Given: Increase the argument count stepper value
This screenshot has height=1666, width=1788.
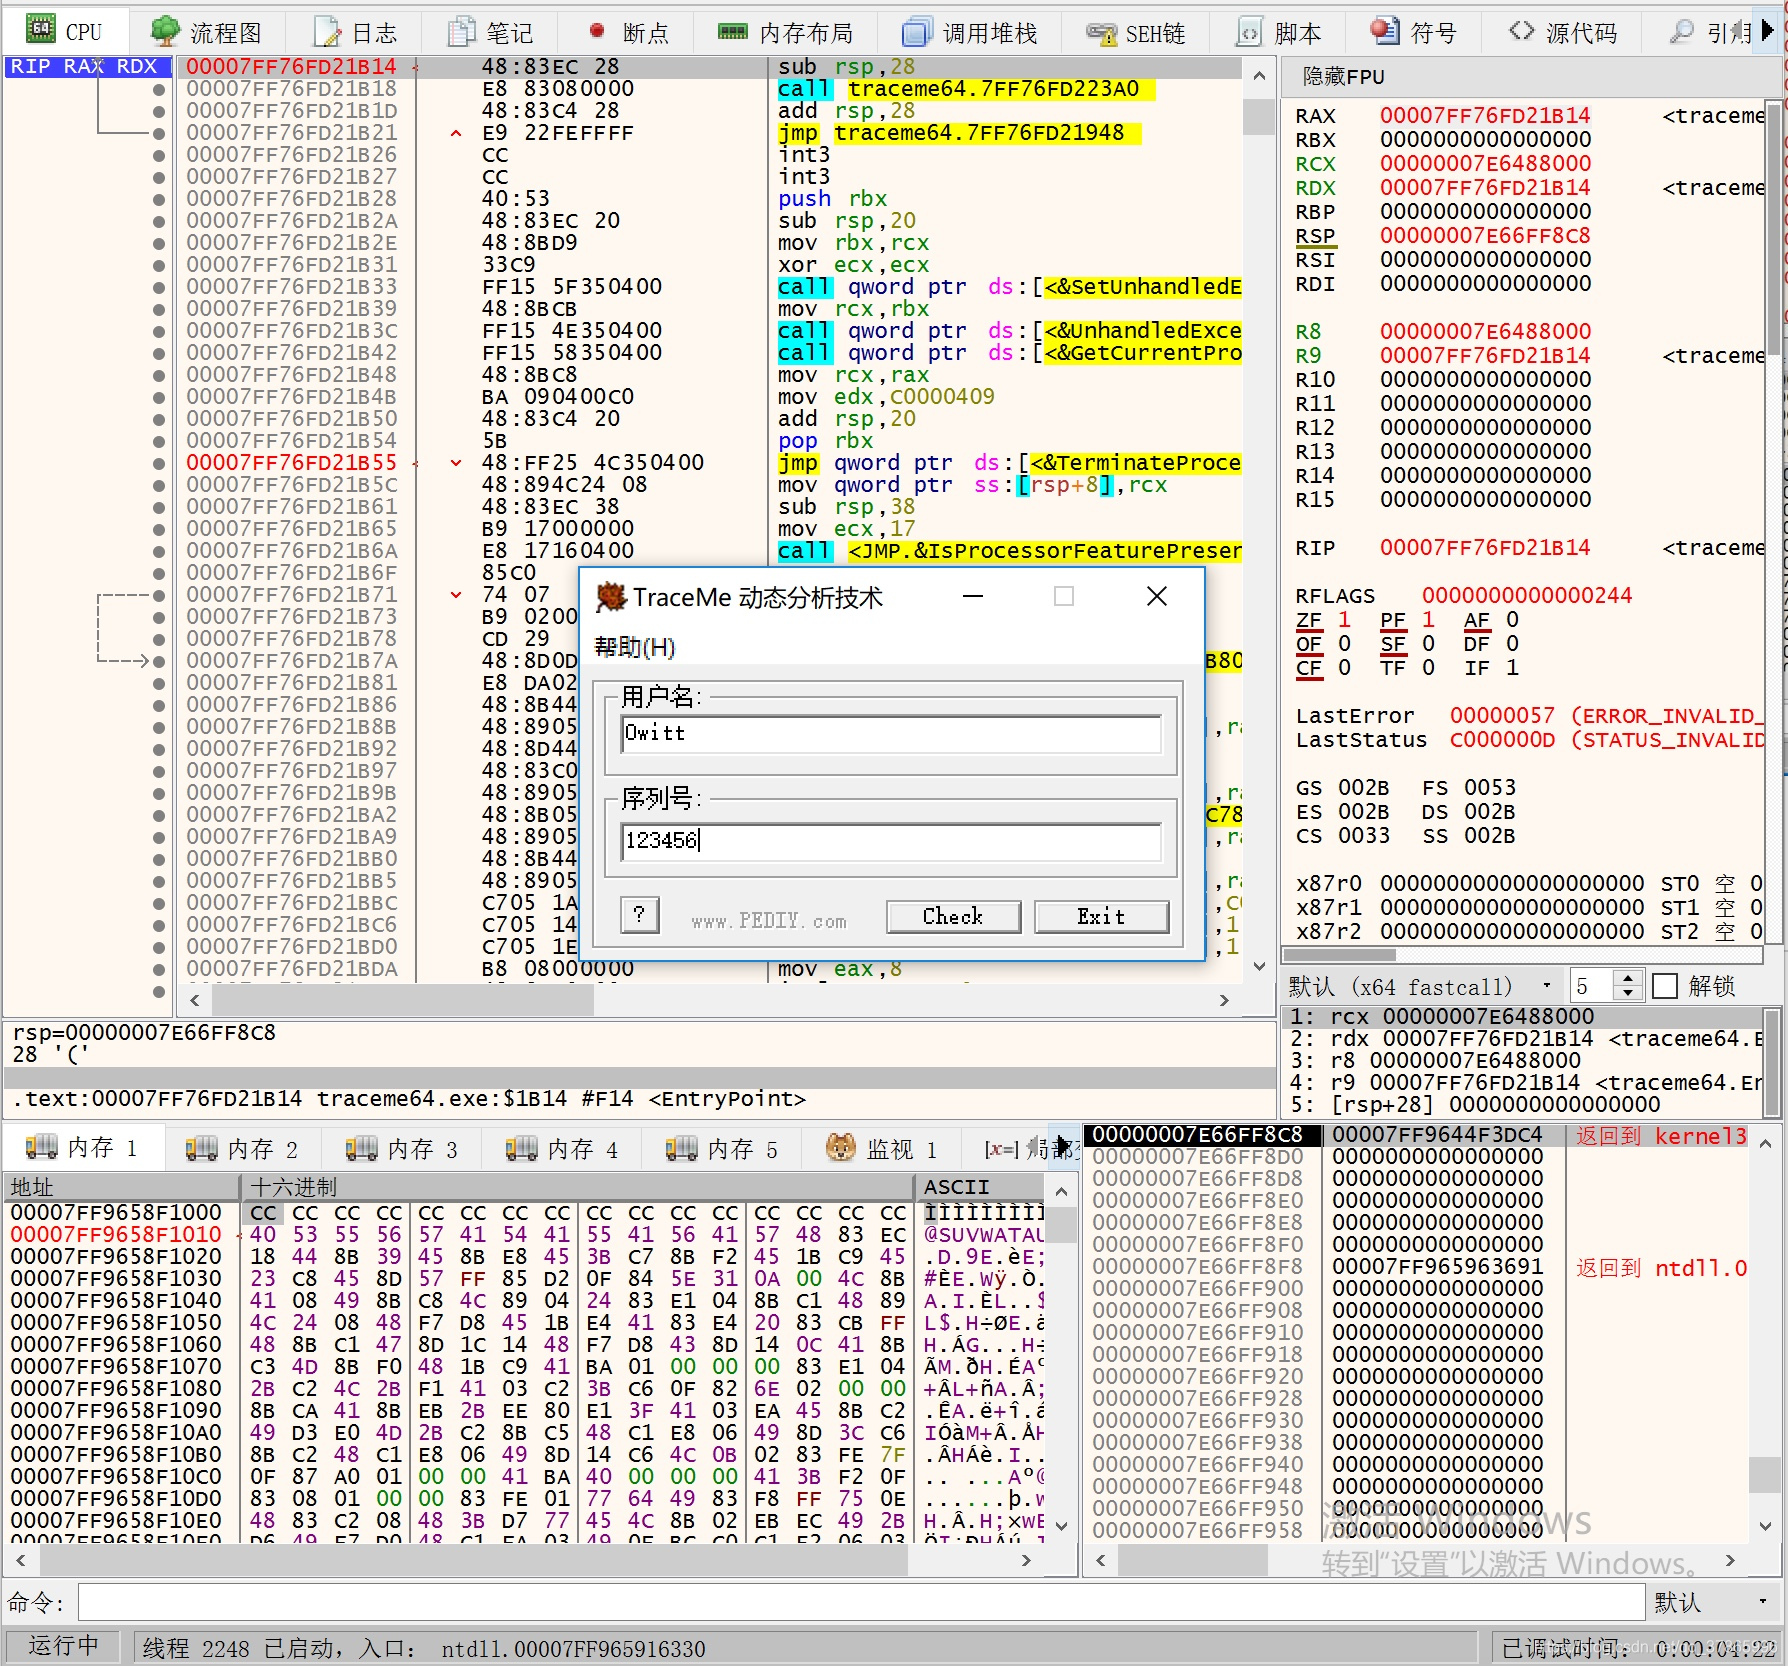Looking at the screenshot, I should point(1630,978).
